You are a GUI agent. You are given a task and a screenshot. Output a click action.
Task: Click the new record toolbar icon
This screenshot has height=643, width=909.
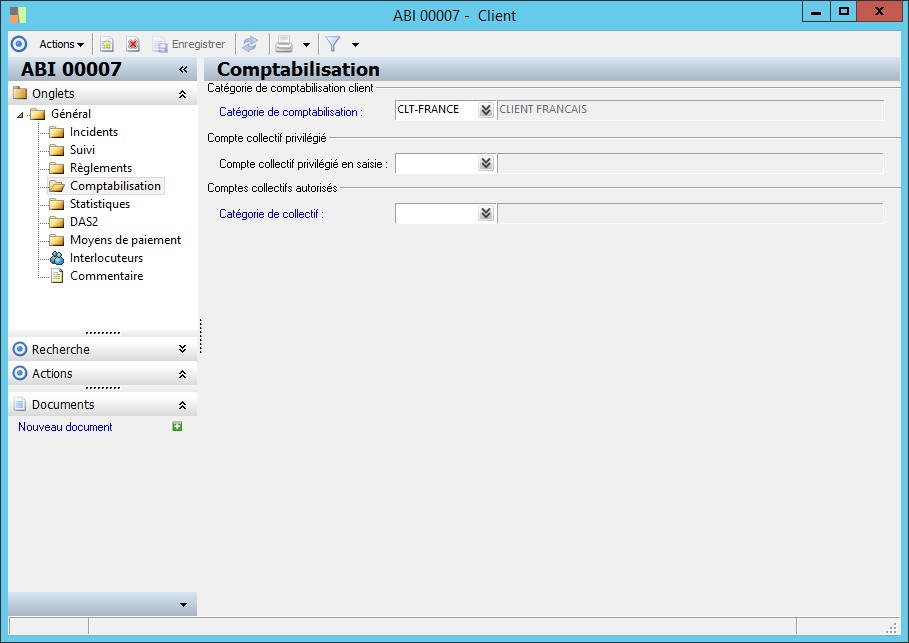click(107, 44)
